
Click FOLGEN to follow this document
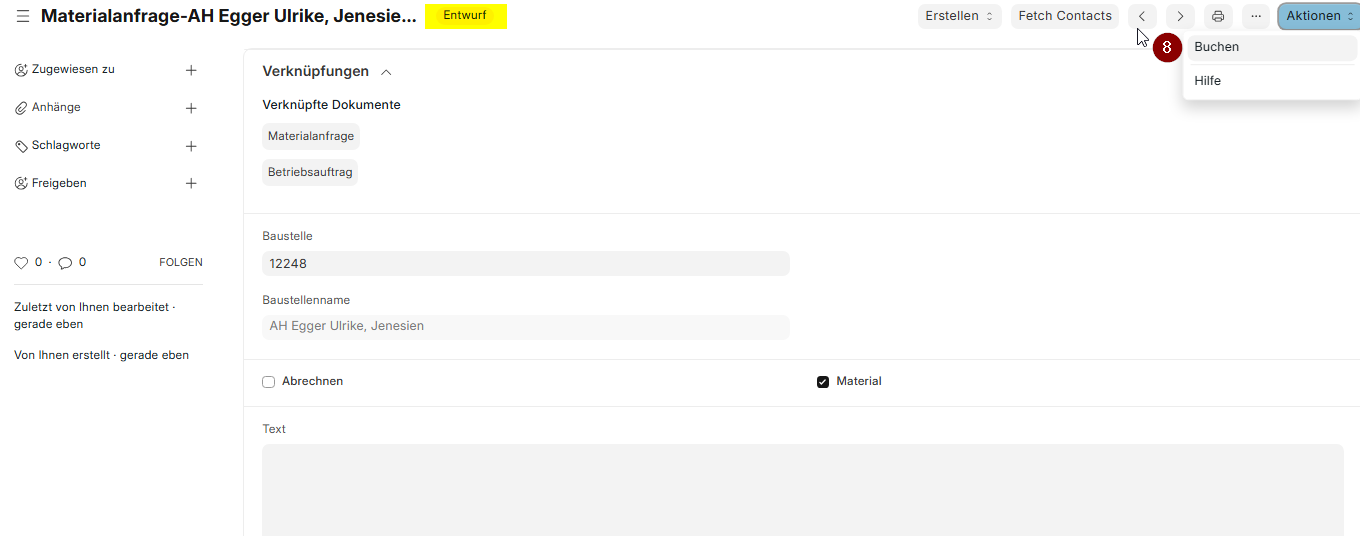[x=180, y=263]
